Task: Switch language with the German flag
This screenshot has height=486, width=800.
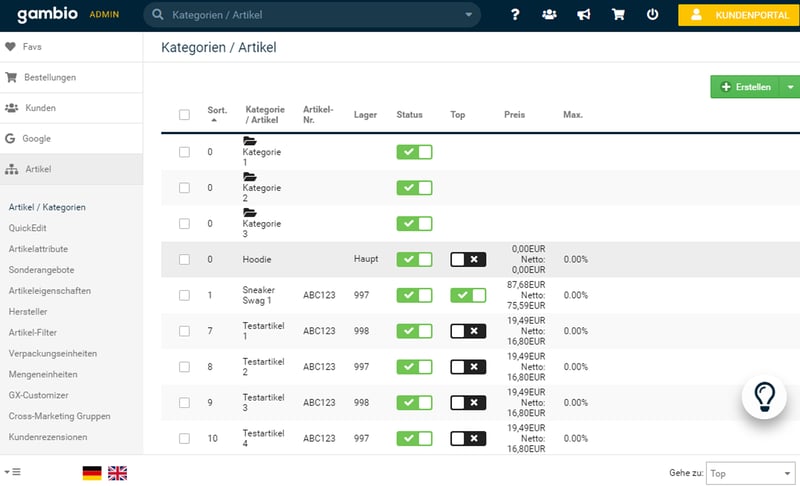Action: point(92,473)
